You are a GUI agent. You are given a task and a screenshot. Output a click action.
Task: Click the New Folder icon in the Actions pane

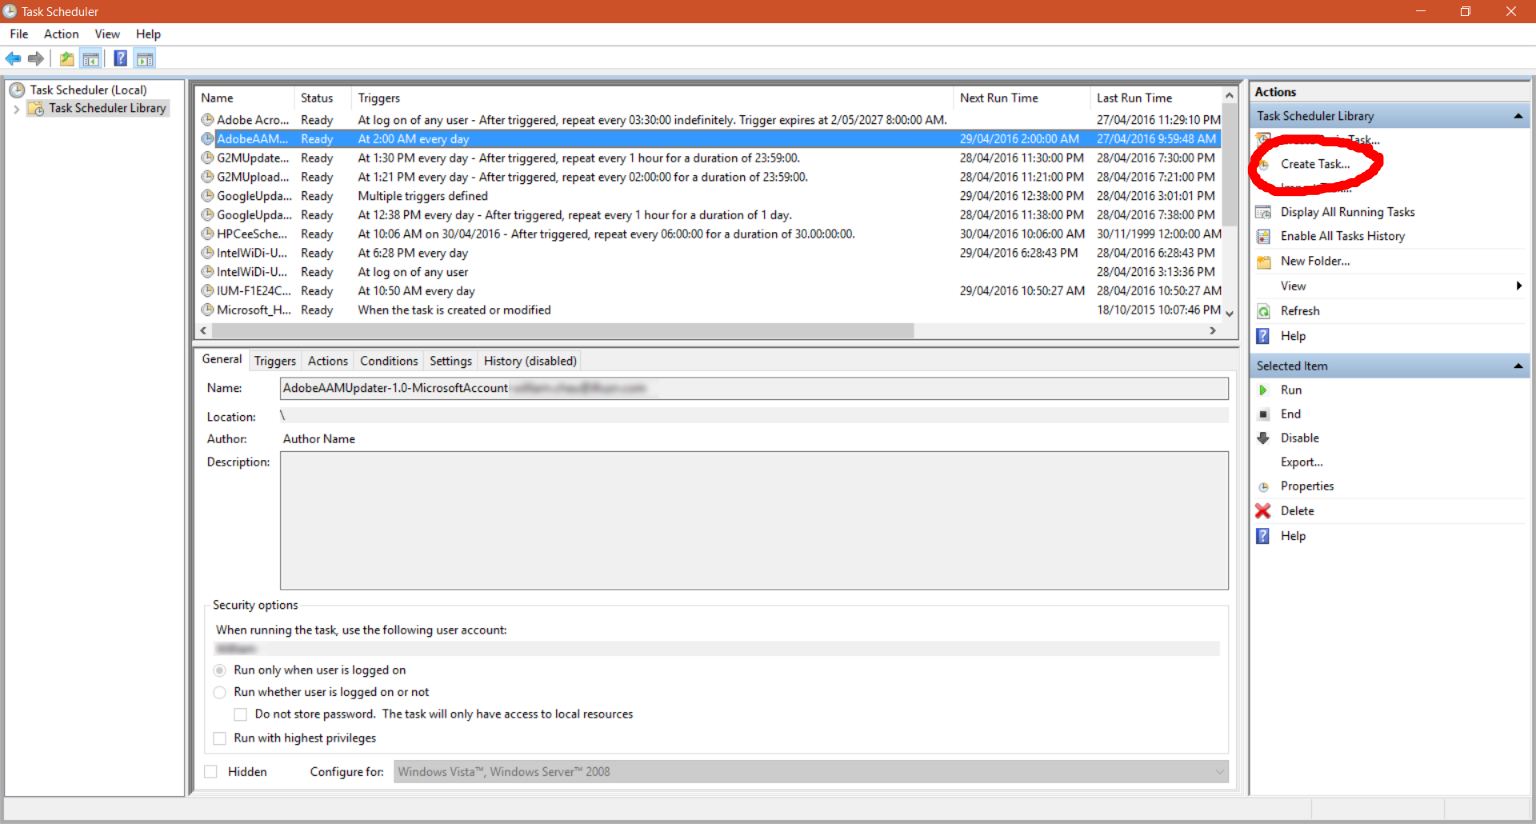[1264, 261]
